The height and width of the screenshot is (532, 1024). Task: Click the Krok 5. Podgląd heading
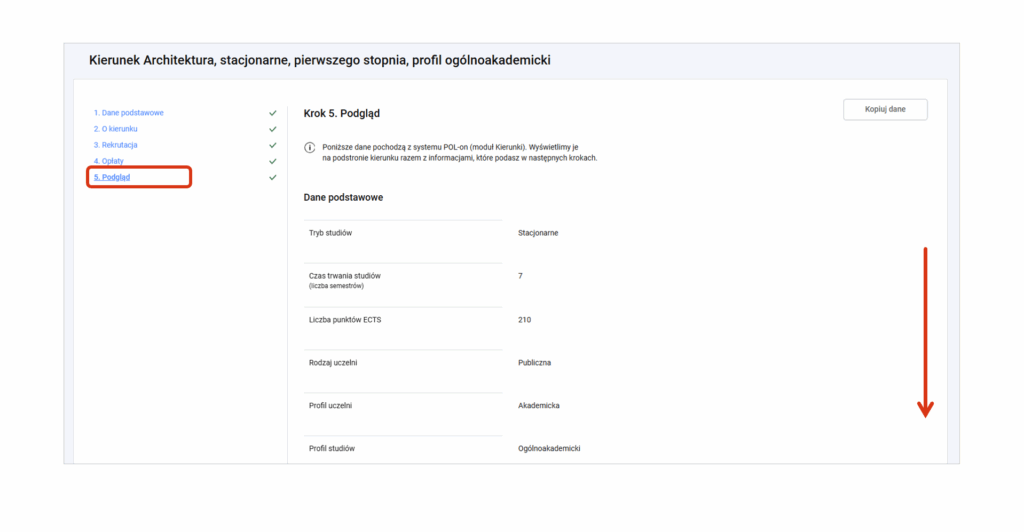[x=341, y=113]
